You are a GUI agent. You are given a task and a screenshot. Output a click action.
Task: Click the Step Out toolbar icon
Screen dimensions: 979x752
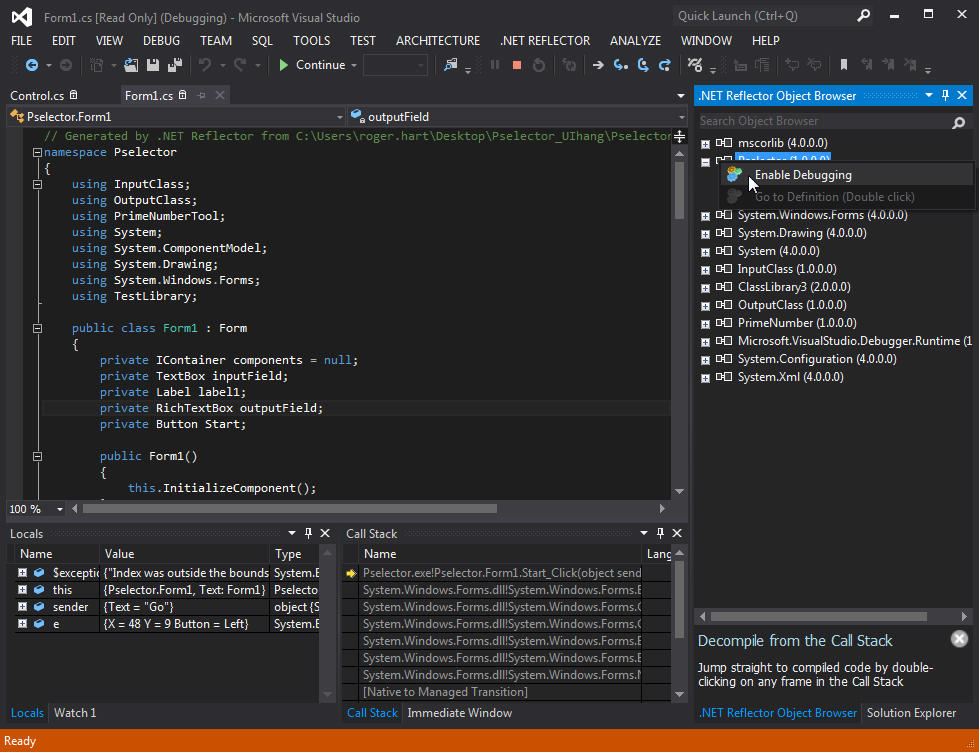click(x=665, y=65)
